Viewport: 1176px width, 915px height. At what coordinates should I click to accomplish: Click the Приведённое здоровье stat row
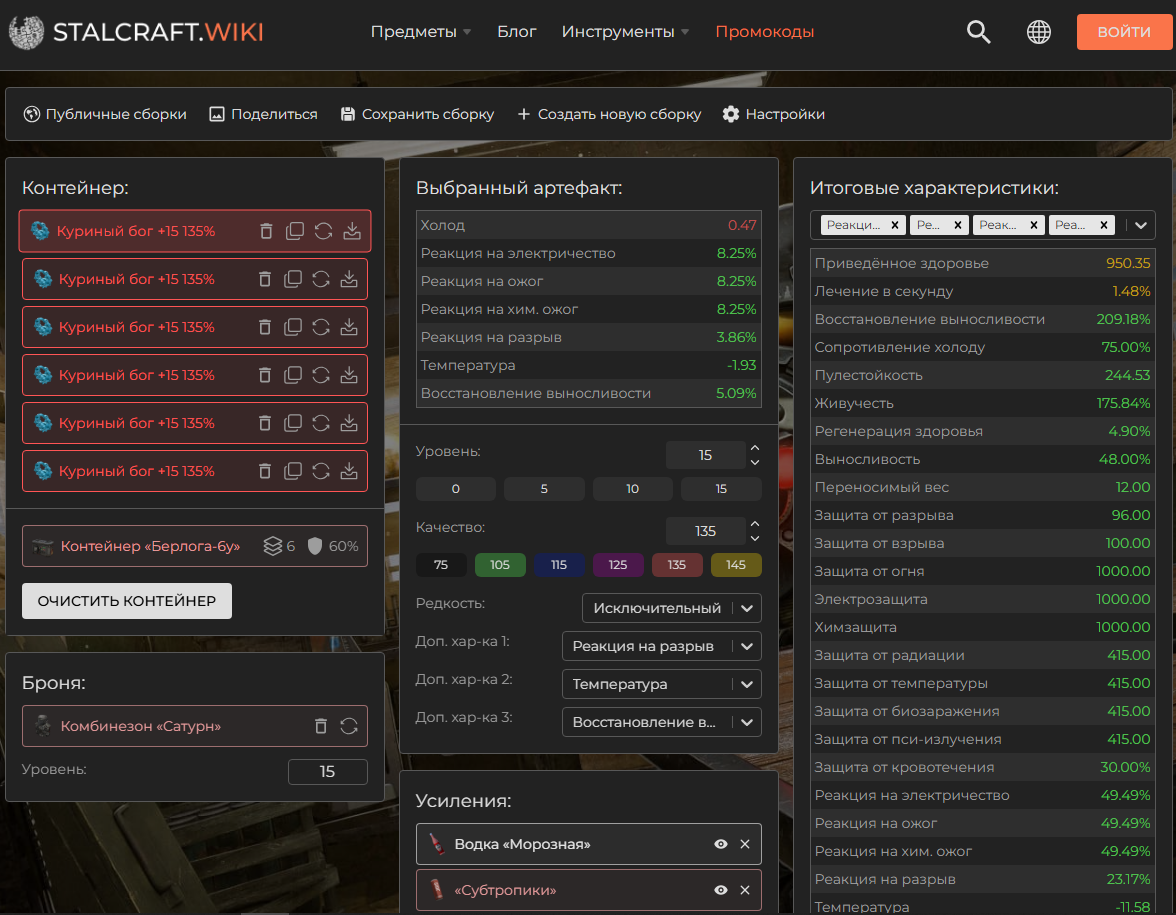982,263
